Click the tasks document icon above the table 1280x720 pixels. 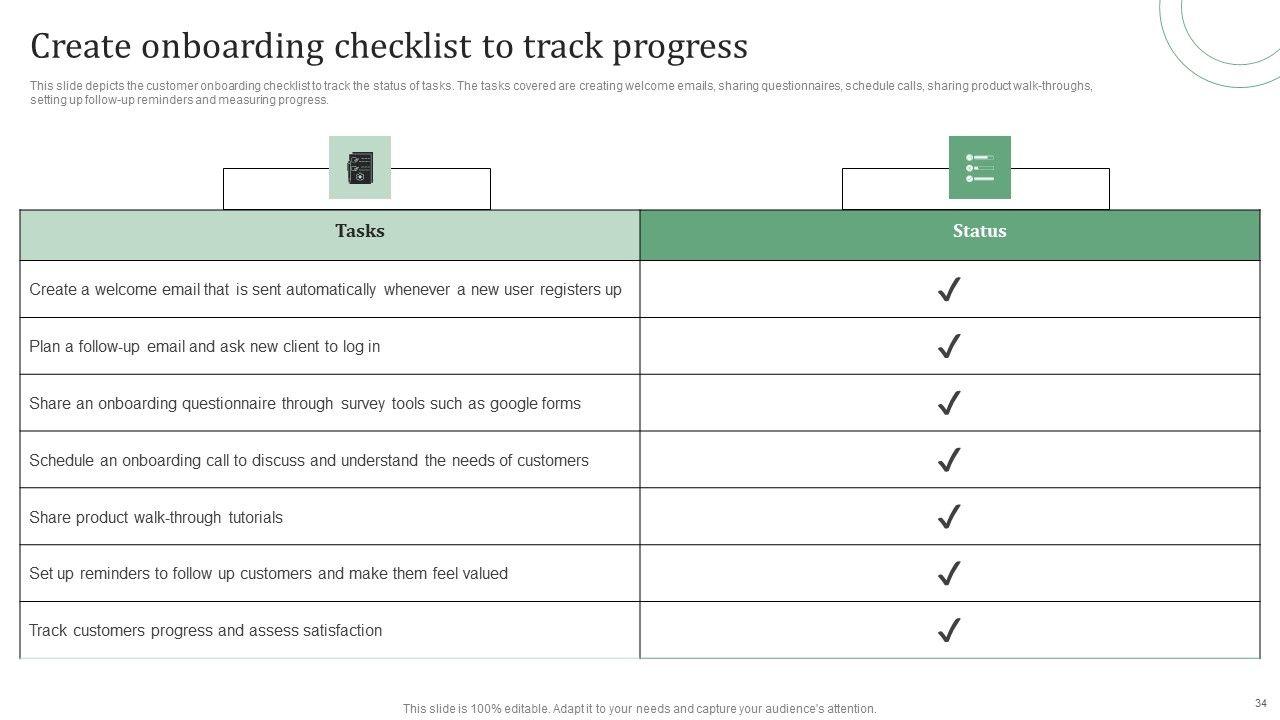(360, 167)
